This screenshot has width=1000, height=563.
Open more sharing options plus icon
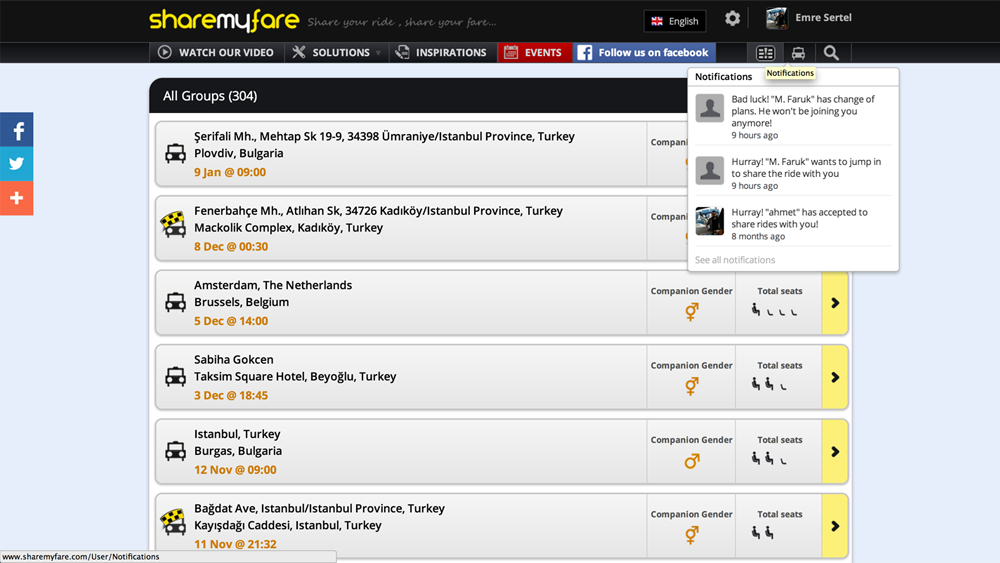point(17,198)
